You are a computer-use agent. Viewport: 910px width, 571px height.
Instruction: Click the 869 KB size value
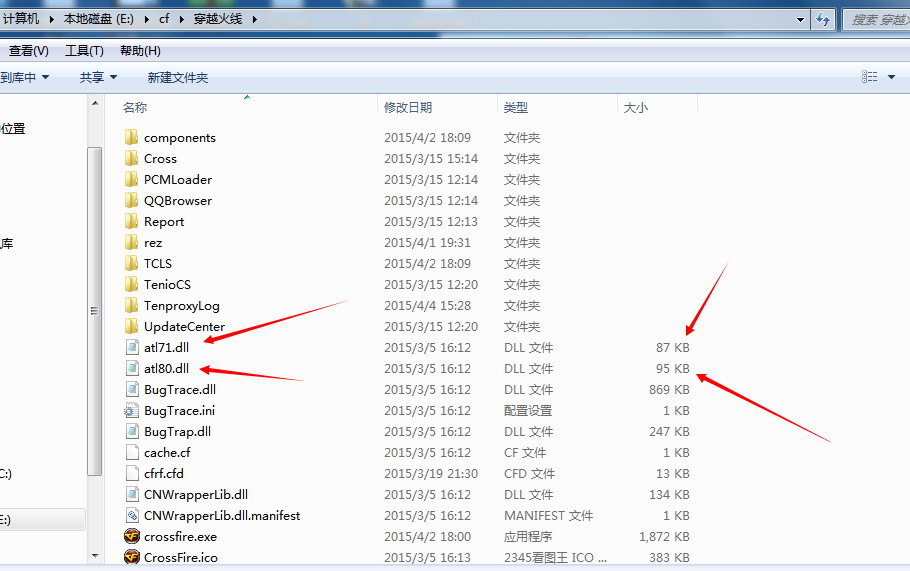pos(669,390)
